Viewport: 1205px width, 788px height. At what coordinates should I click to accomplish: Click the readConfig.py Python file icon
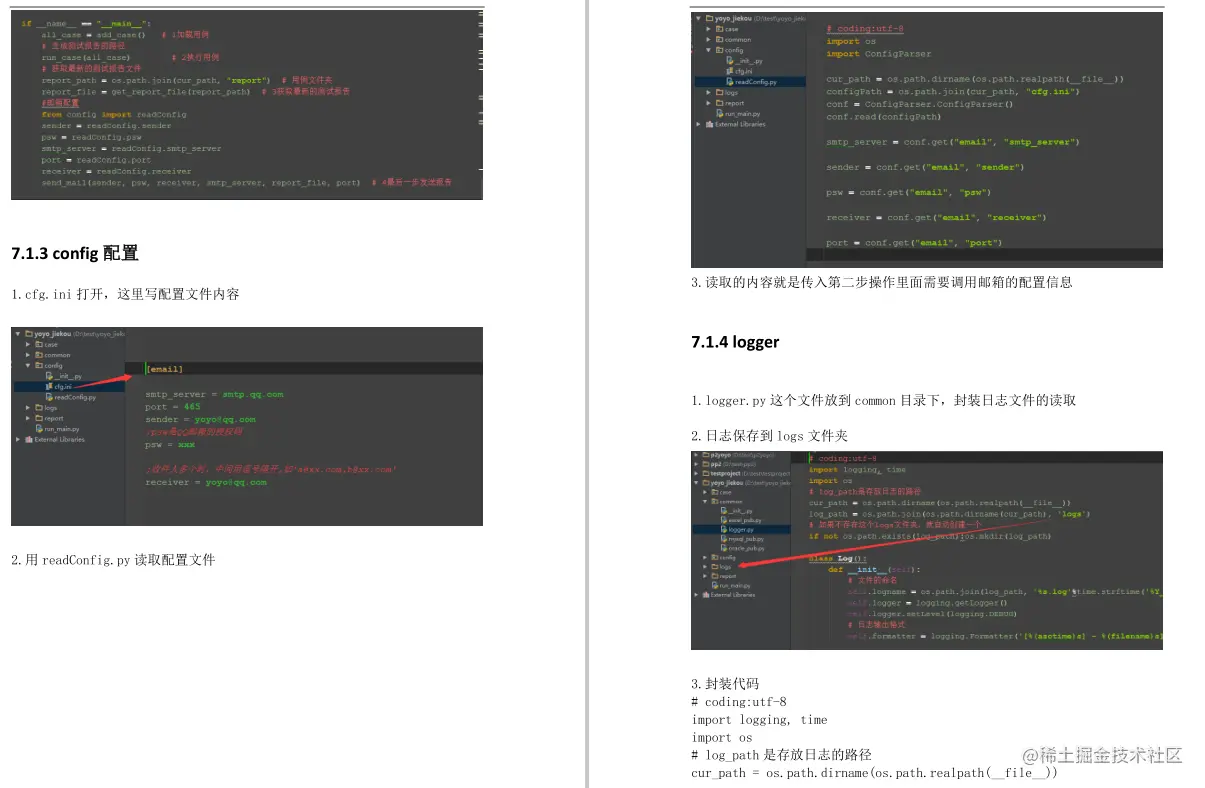(x=730, y=82)
